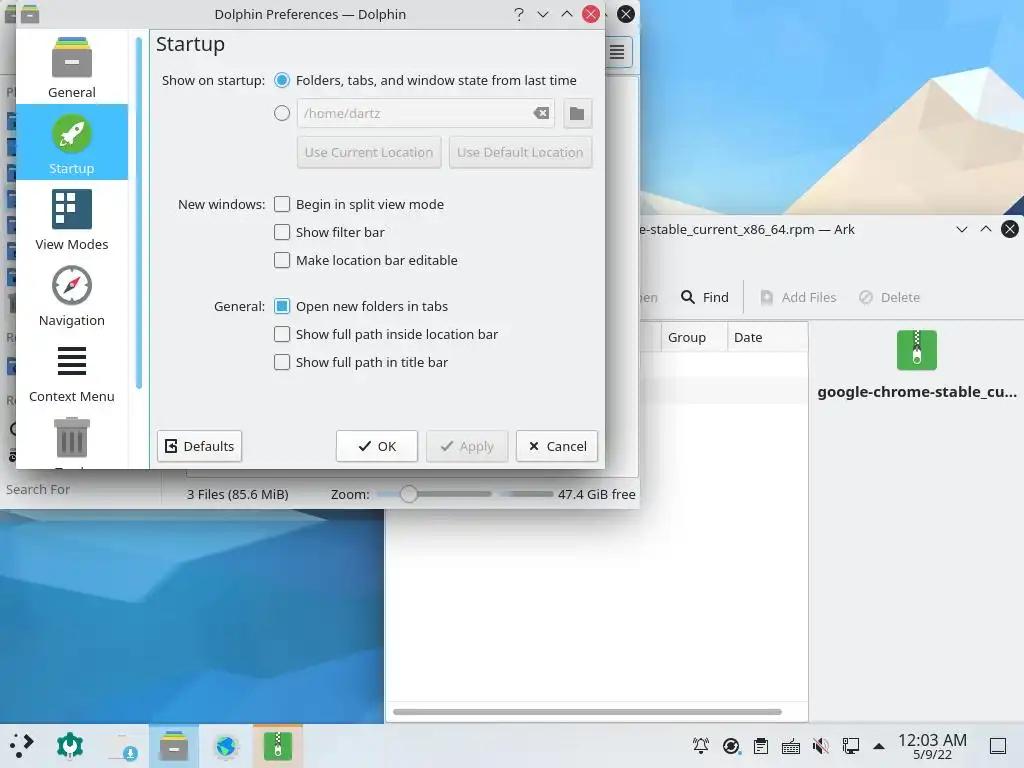Click the Cancel button
1024x768 pixels.
pyautogui.click(x=556, y=446)
